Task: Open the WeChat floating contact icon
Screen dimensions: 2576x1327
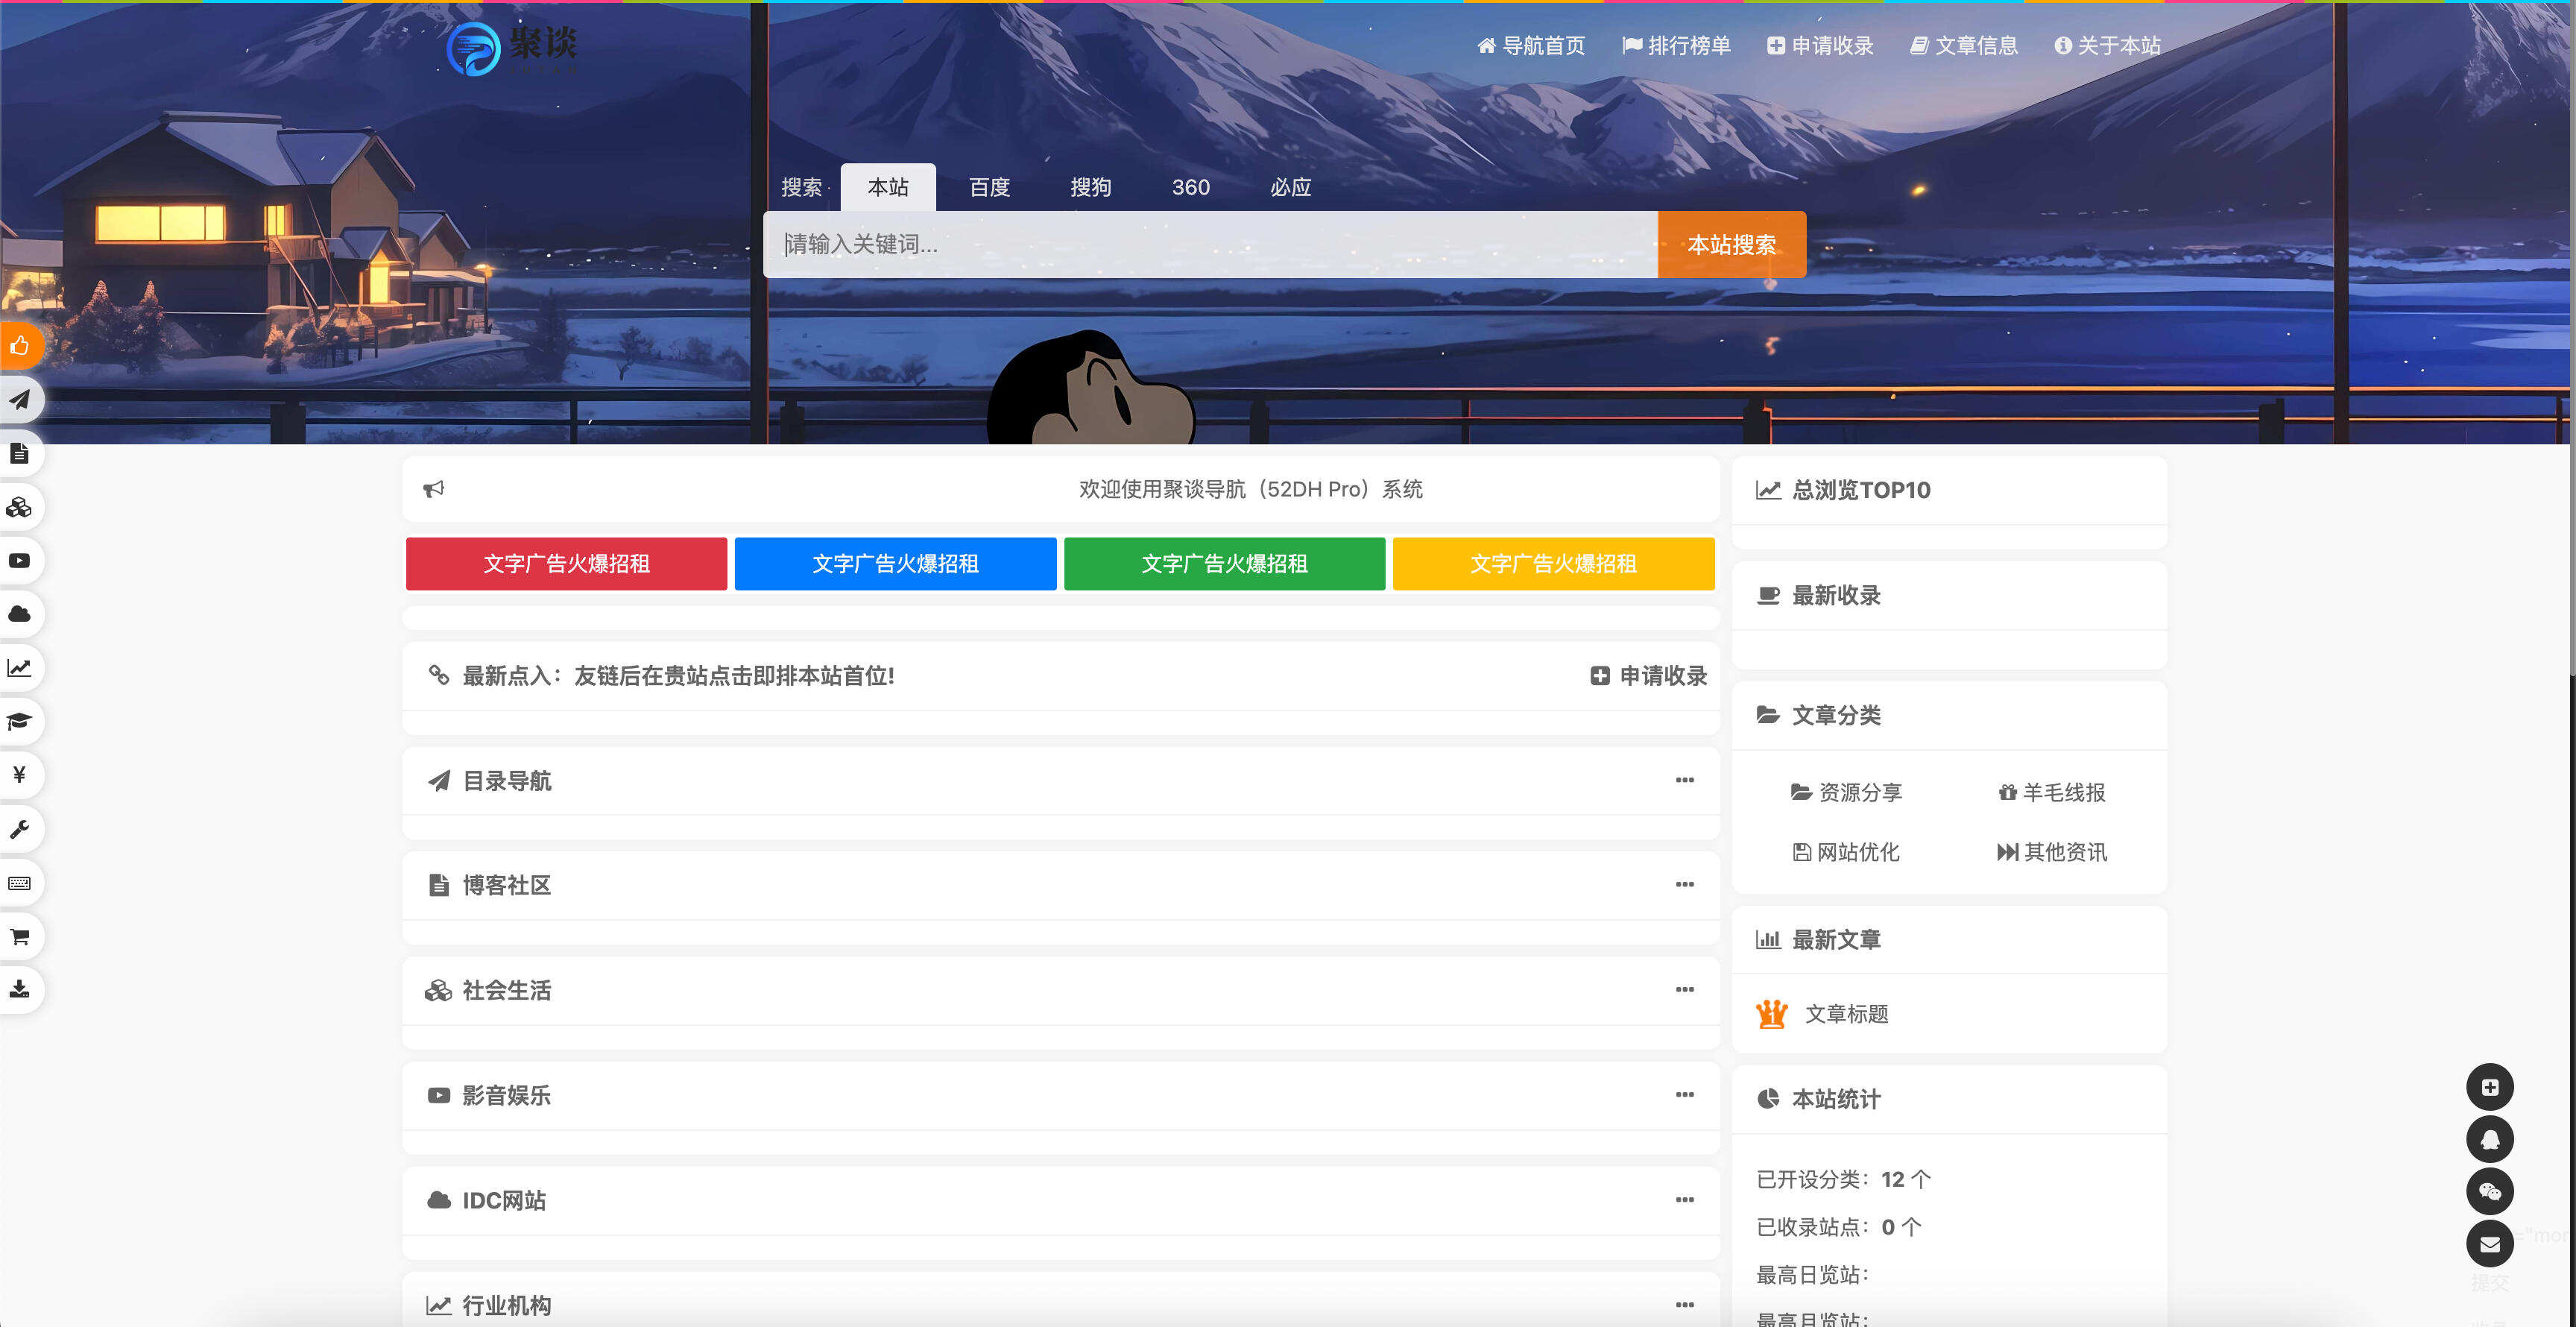Action: pos(2491,1192)
